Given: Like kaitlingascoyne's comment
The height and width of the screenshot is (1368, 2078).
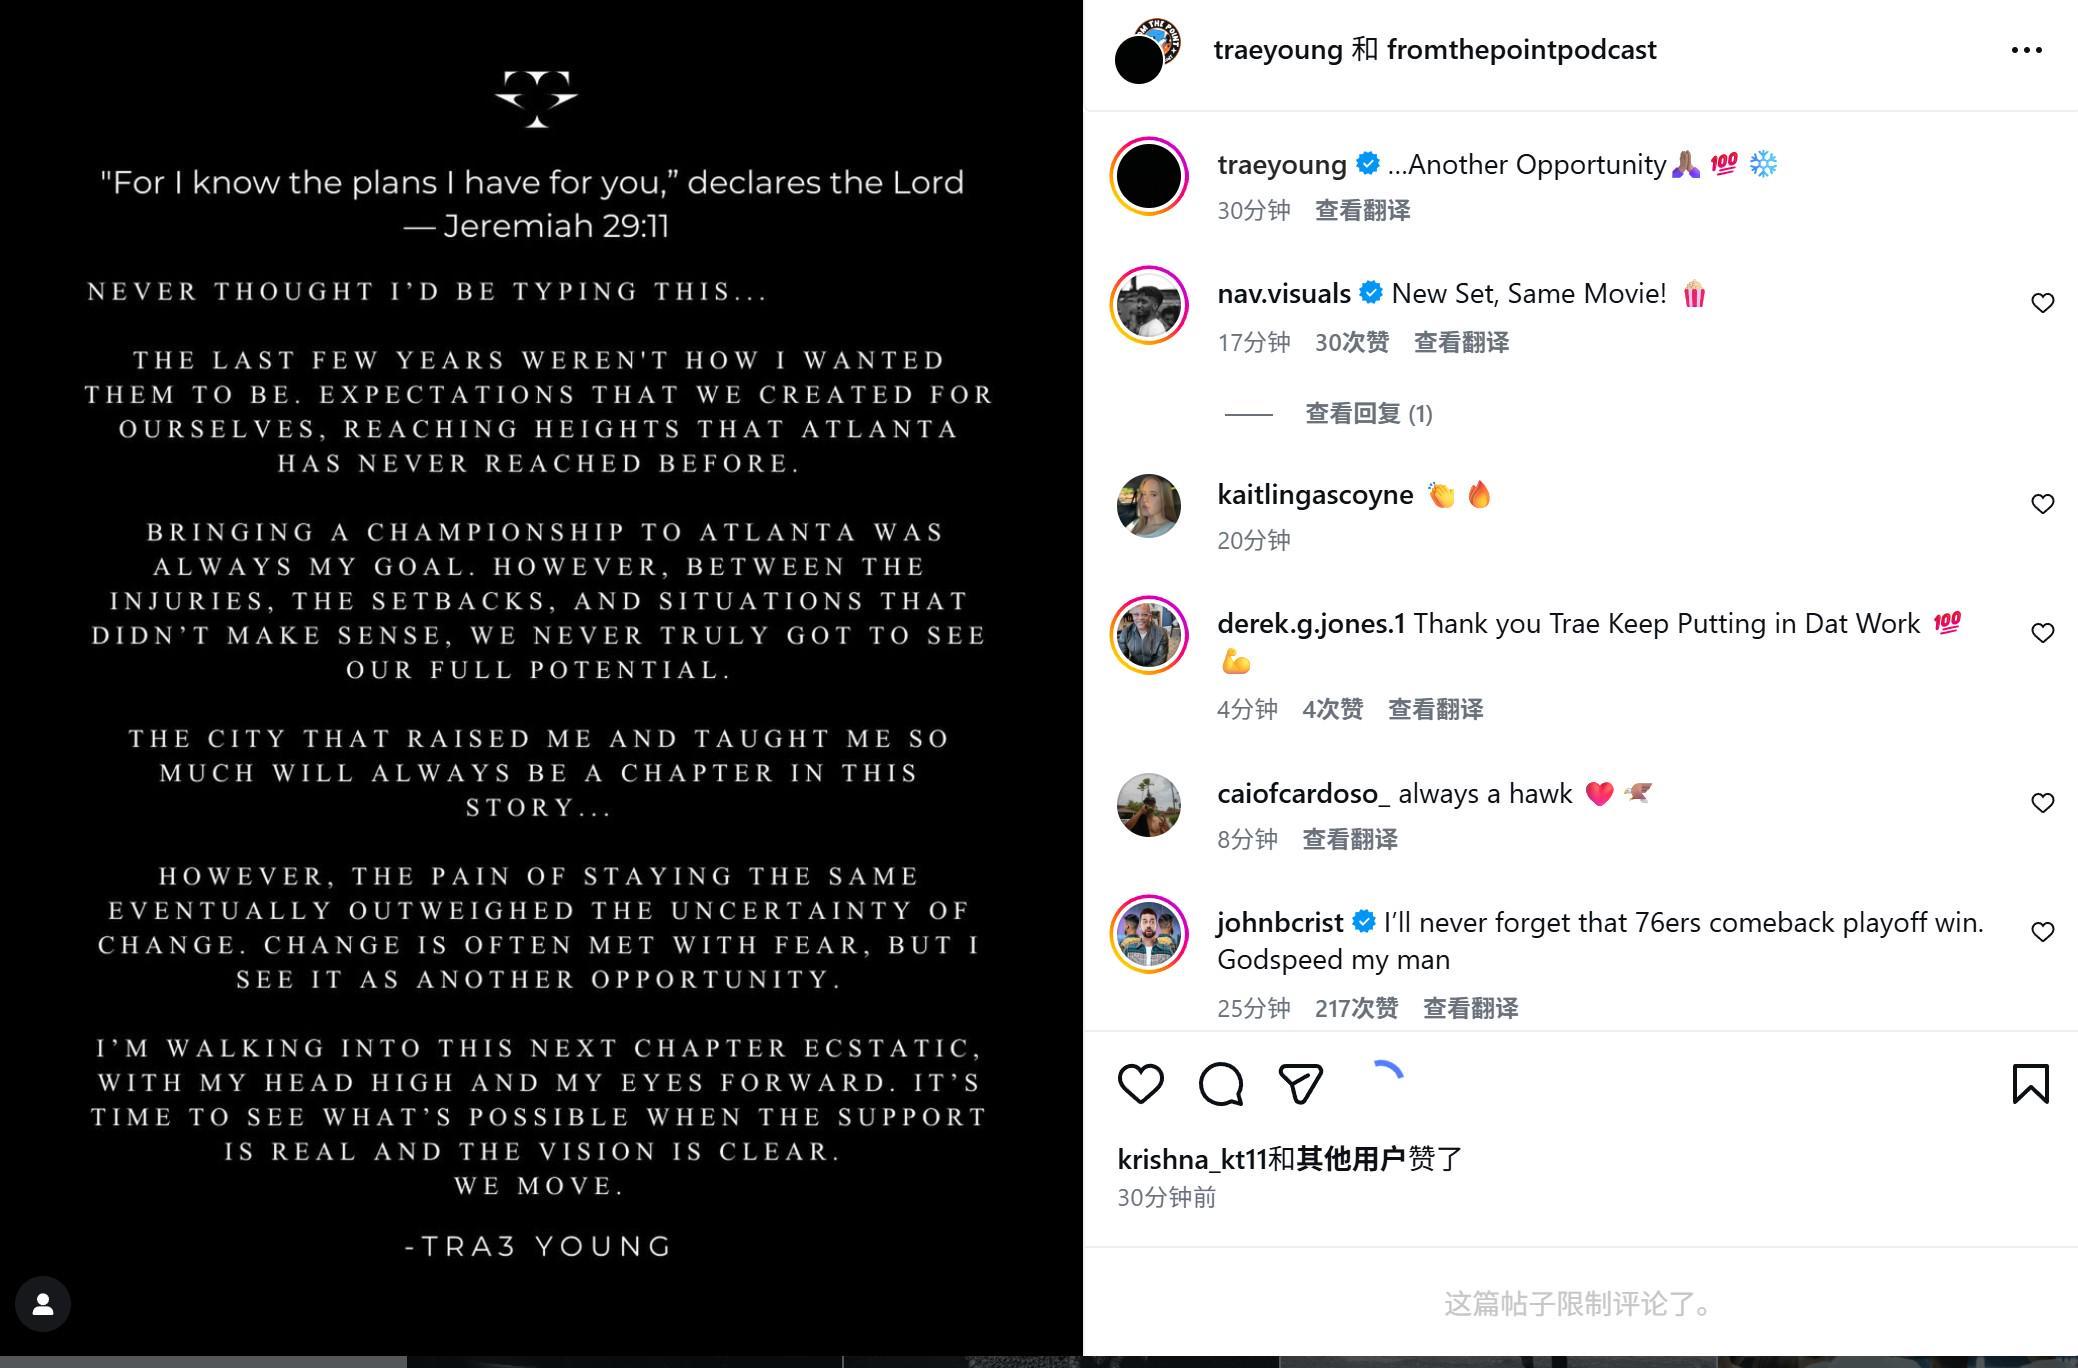Looking at the screenshot, I should click(x=2042, y=504).
